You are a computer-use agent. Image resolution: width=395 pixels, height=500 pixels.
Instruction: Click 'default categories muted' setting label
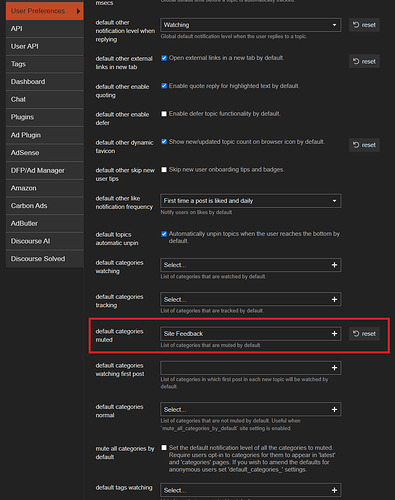[x=119, y=335]
